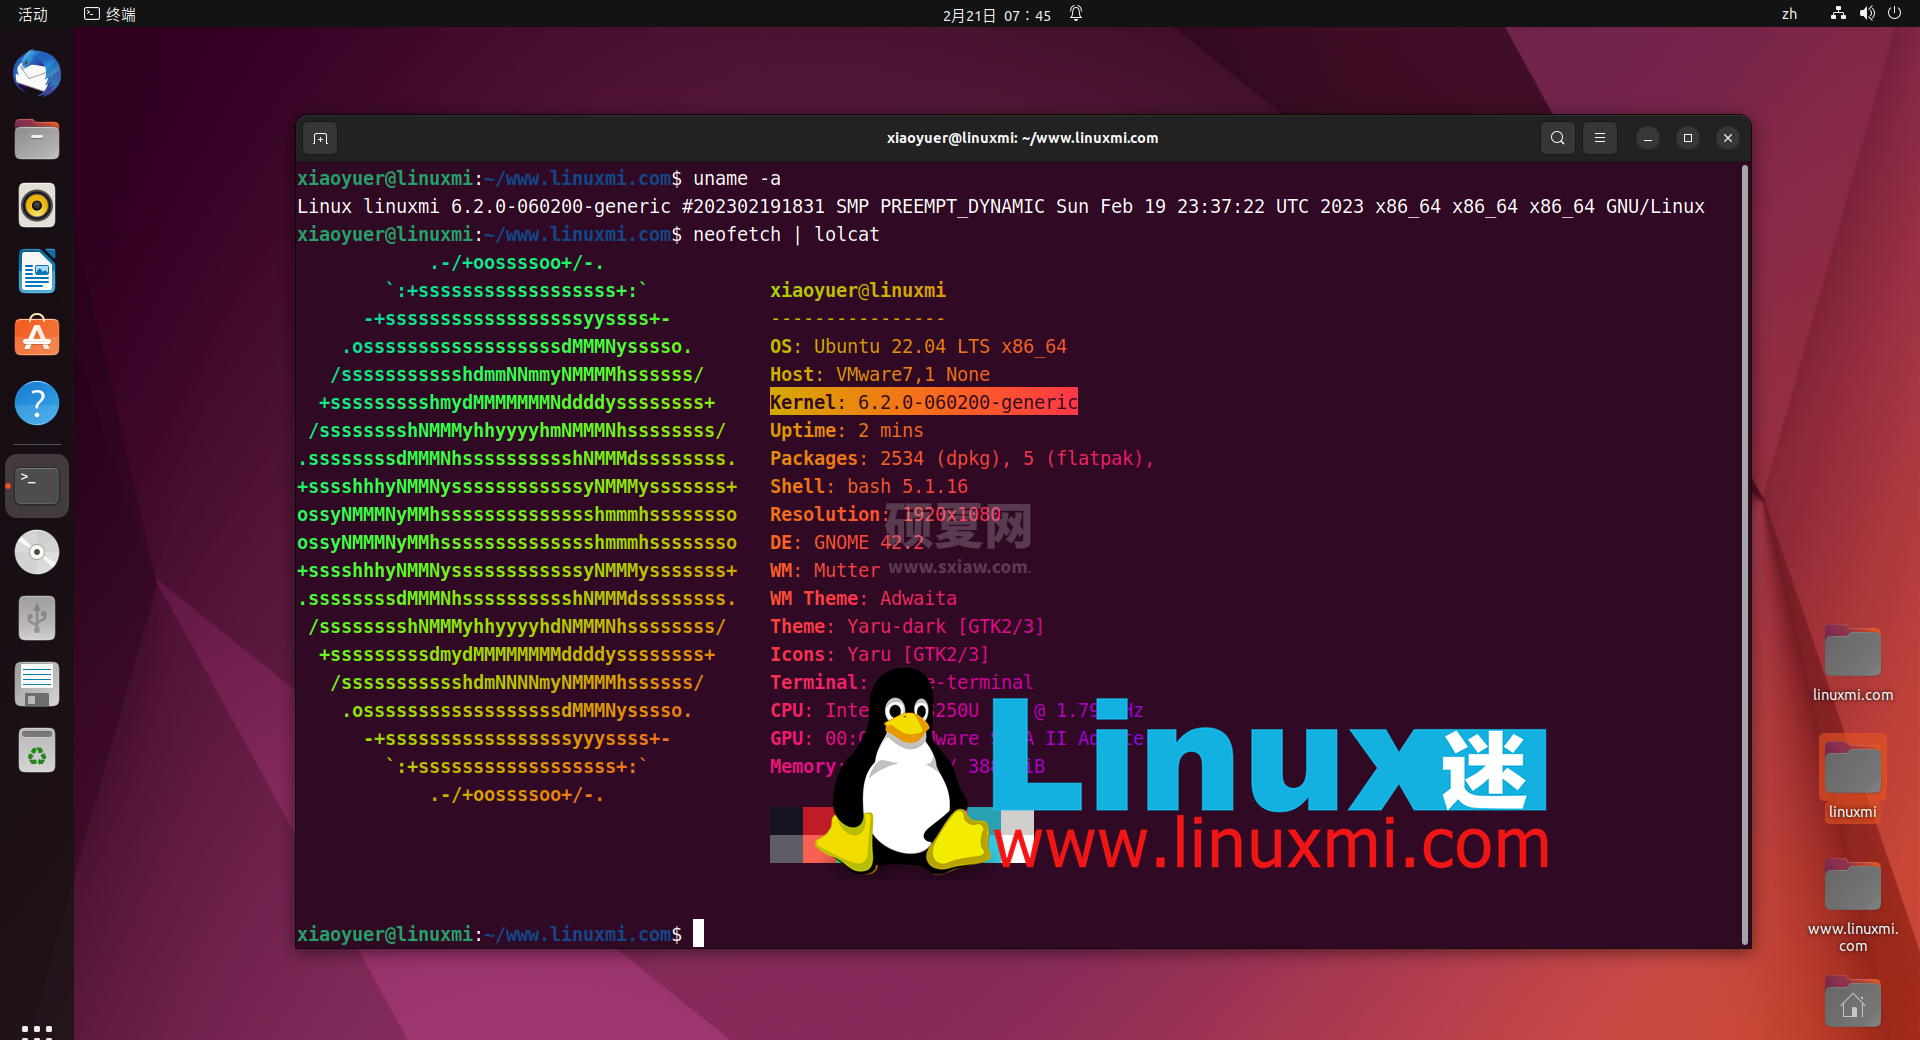Select the linuxmi desktop folder

click(1852, 779)
